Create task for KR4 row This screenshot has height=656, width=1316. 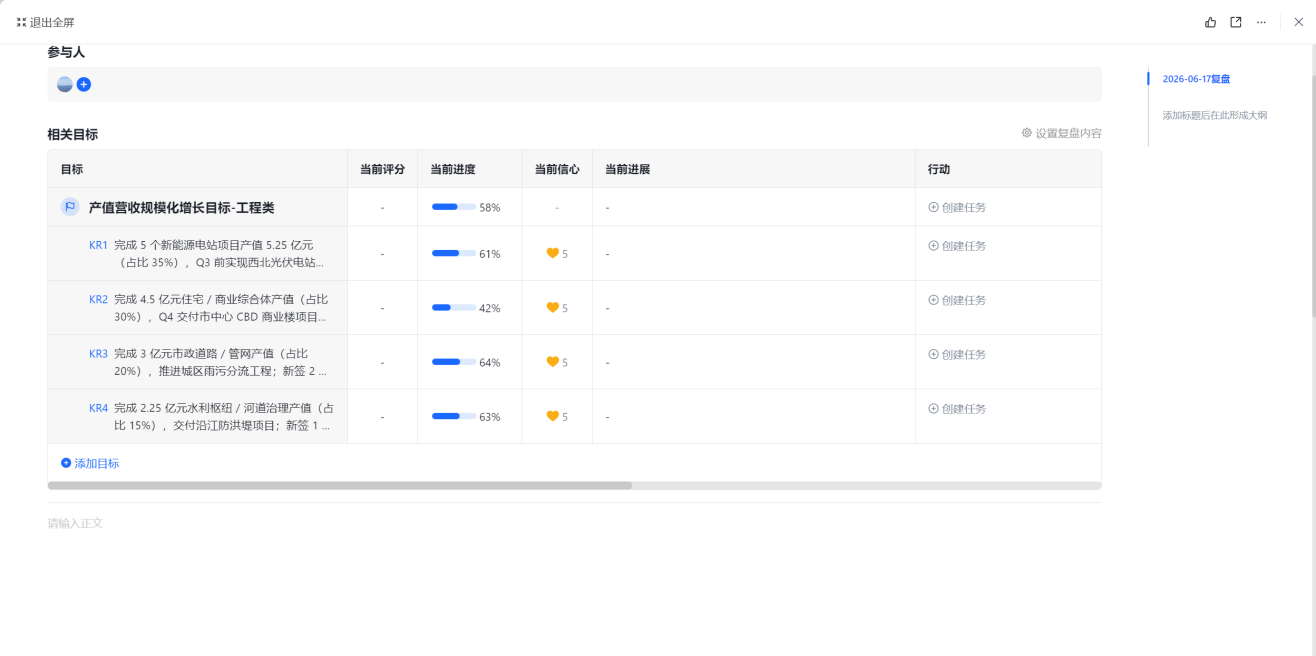tap(957, 408)
